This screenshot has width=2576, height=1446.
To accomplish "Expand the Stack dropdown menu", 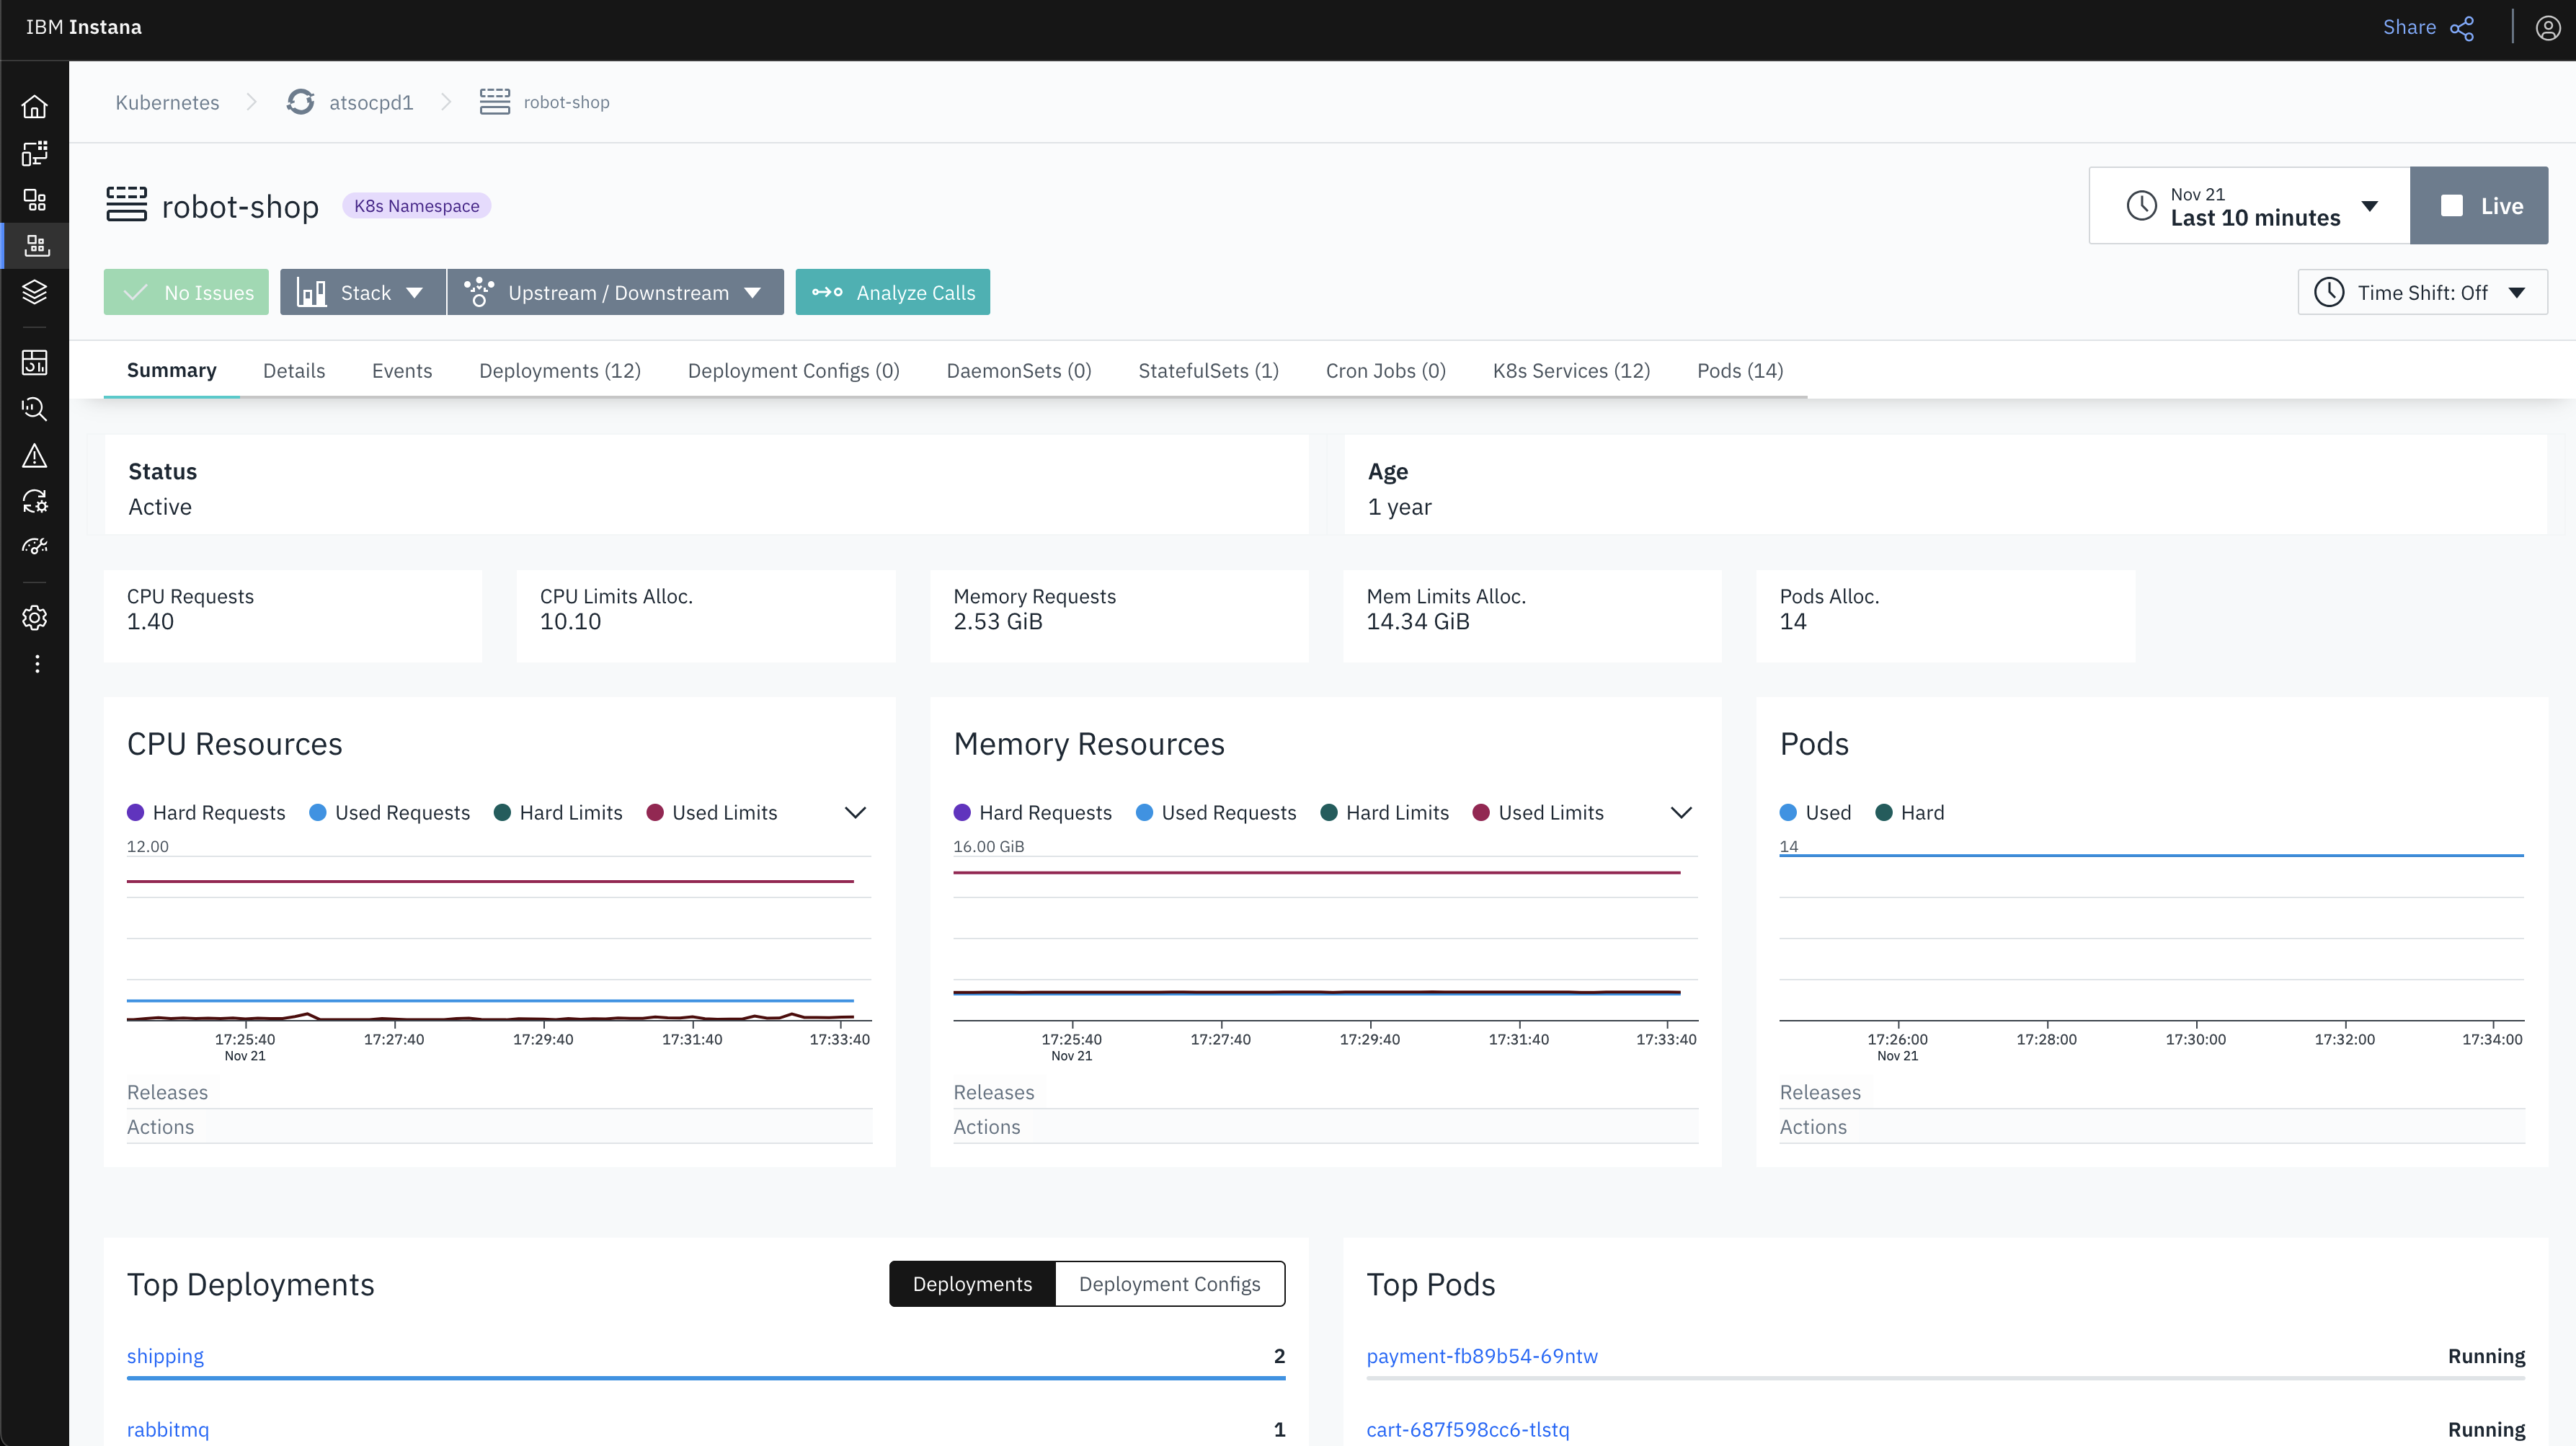I will [362, 292].
